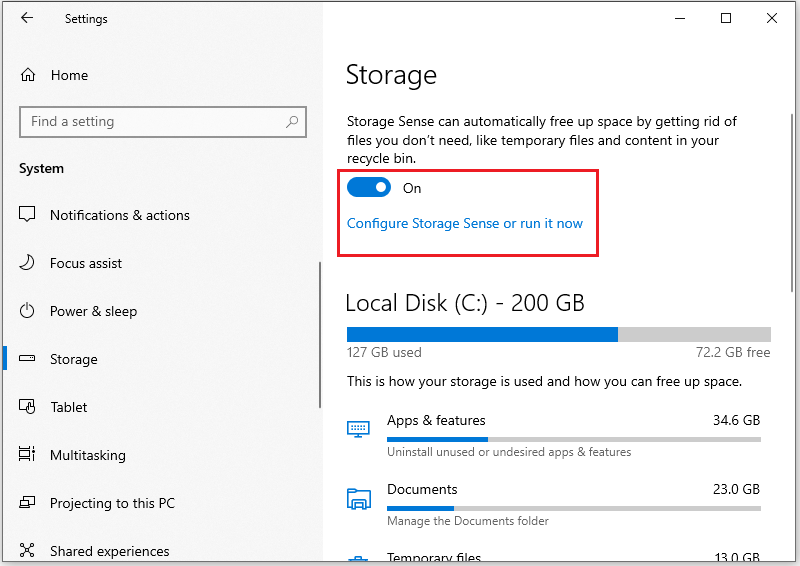Viewport: 800px width, 566px height.
Task: Click the Documents folder icon
Action: [358, 498]
